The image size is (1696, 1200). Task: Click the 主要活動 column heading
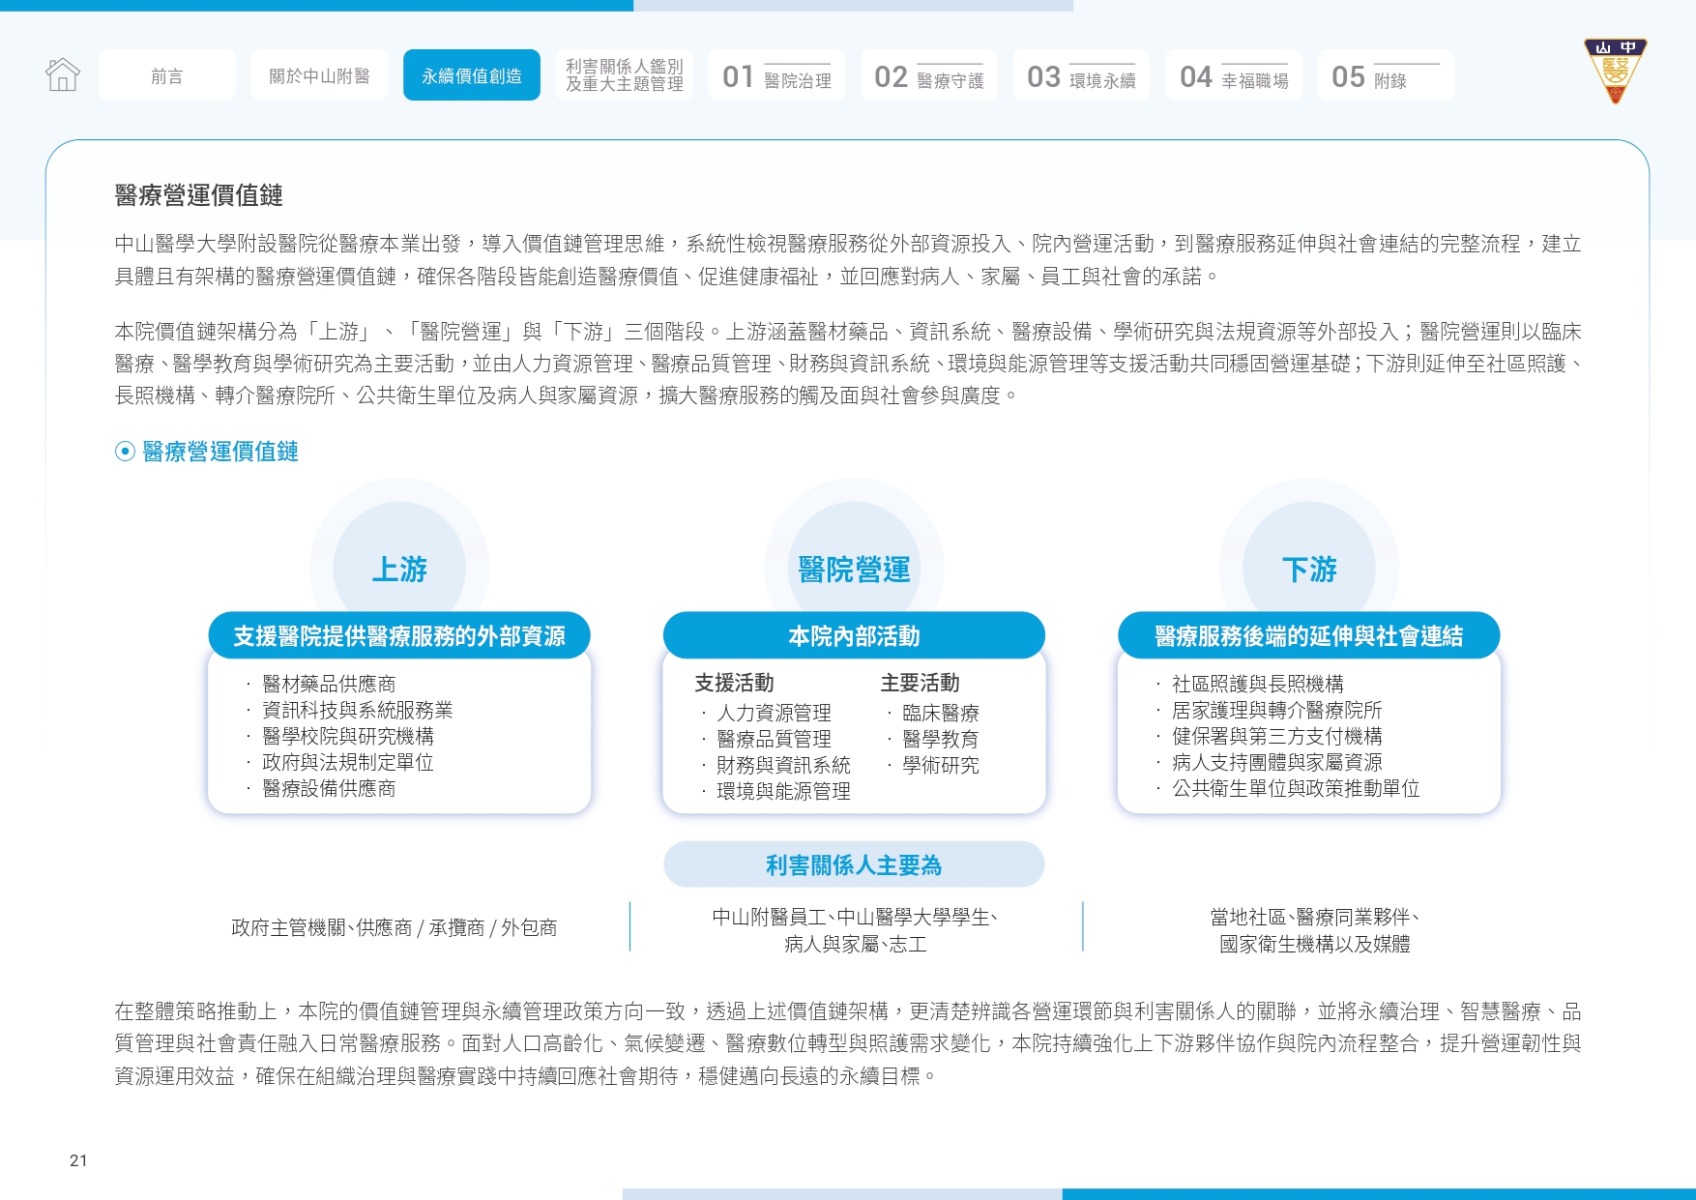pyautogui.click(x=920, y=683)
